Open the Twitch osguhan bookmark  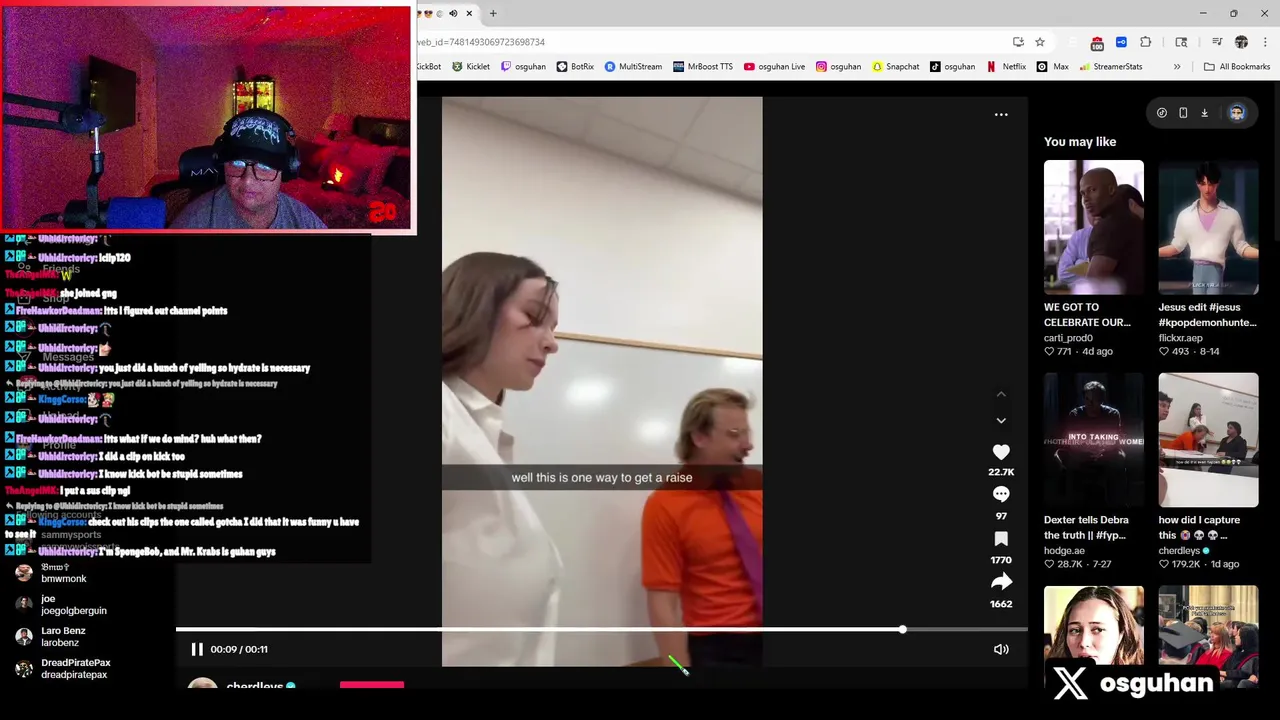pos(523,67)
